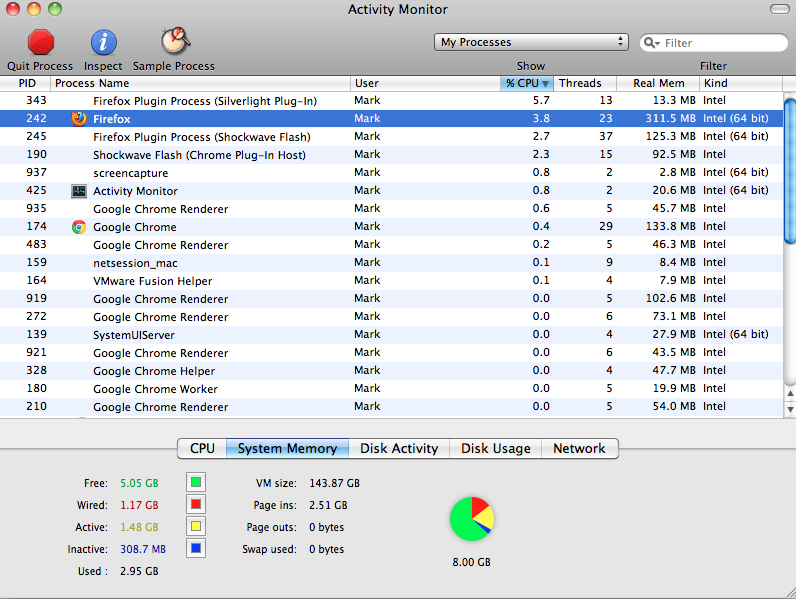Select Google Chrome Renderer with PID 935
796x599 pixels.
391,209
